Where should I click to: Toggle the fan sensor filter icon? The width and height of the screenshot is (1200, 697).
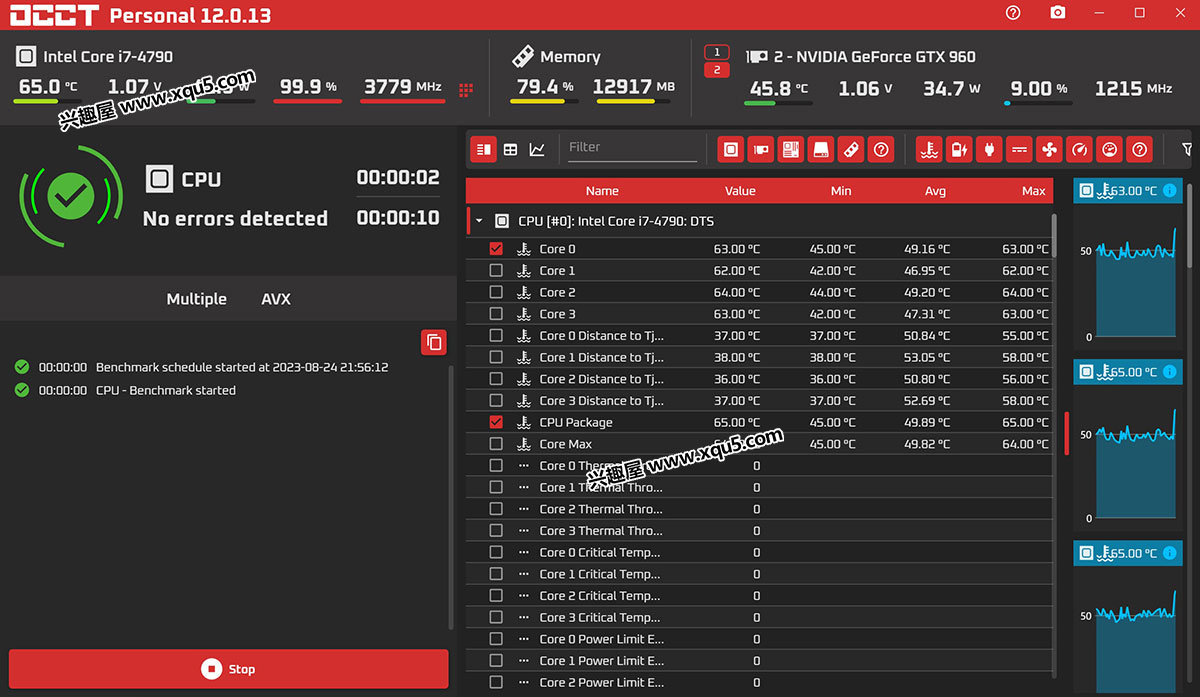pyautogui.click(x=1049, y=149)
